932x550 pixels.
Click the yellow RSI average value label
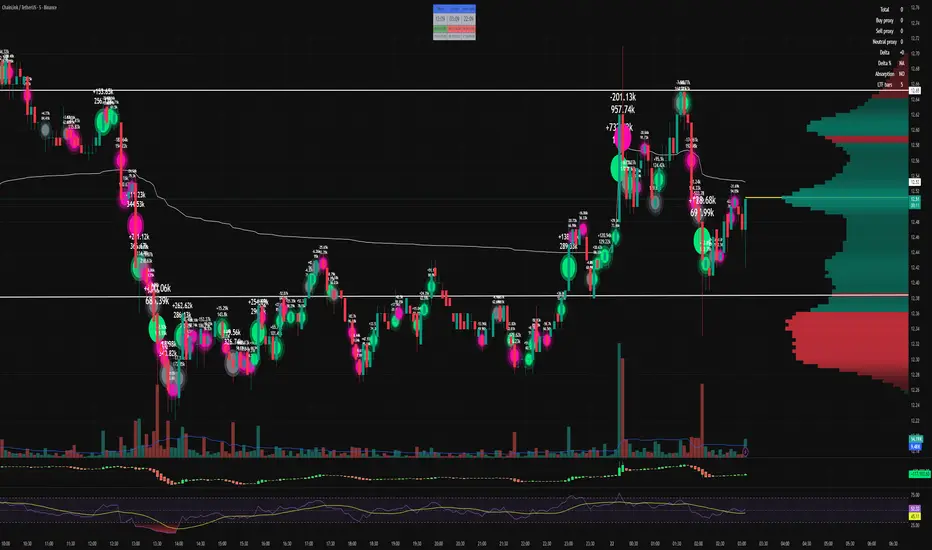915,516
